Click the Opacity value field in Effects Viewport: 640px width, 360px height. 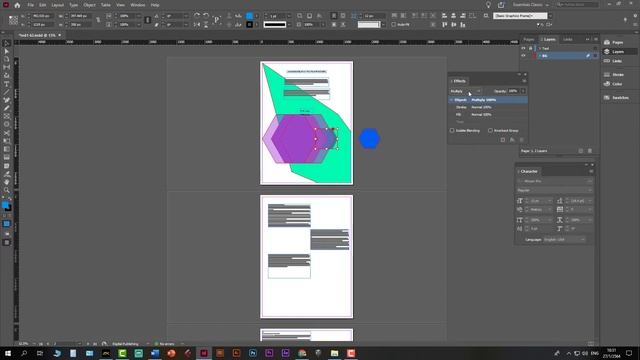click(x=513, y=91)
